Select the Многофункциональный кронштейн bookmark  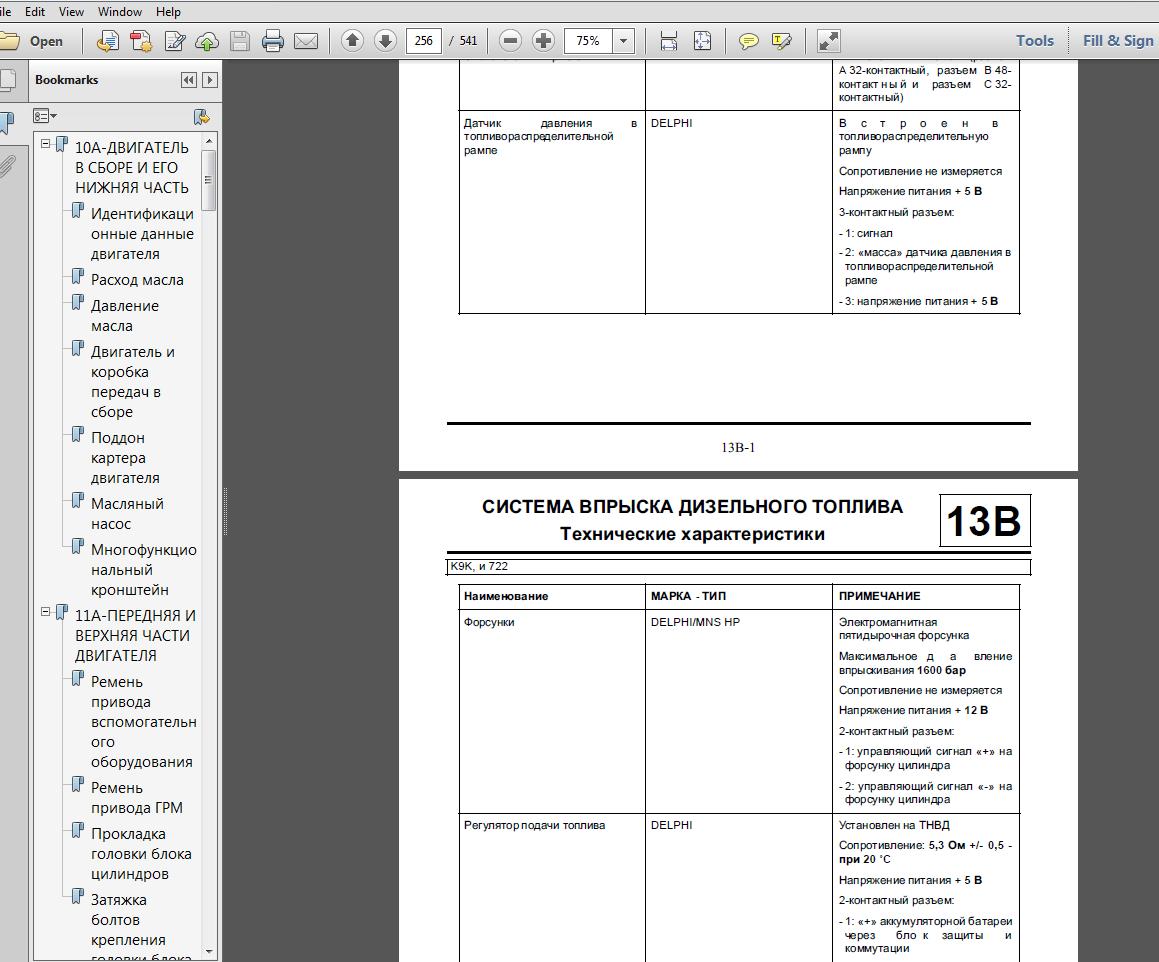[143, 570]
